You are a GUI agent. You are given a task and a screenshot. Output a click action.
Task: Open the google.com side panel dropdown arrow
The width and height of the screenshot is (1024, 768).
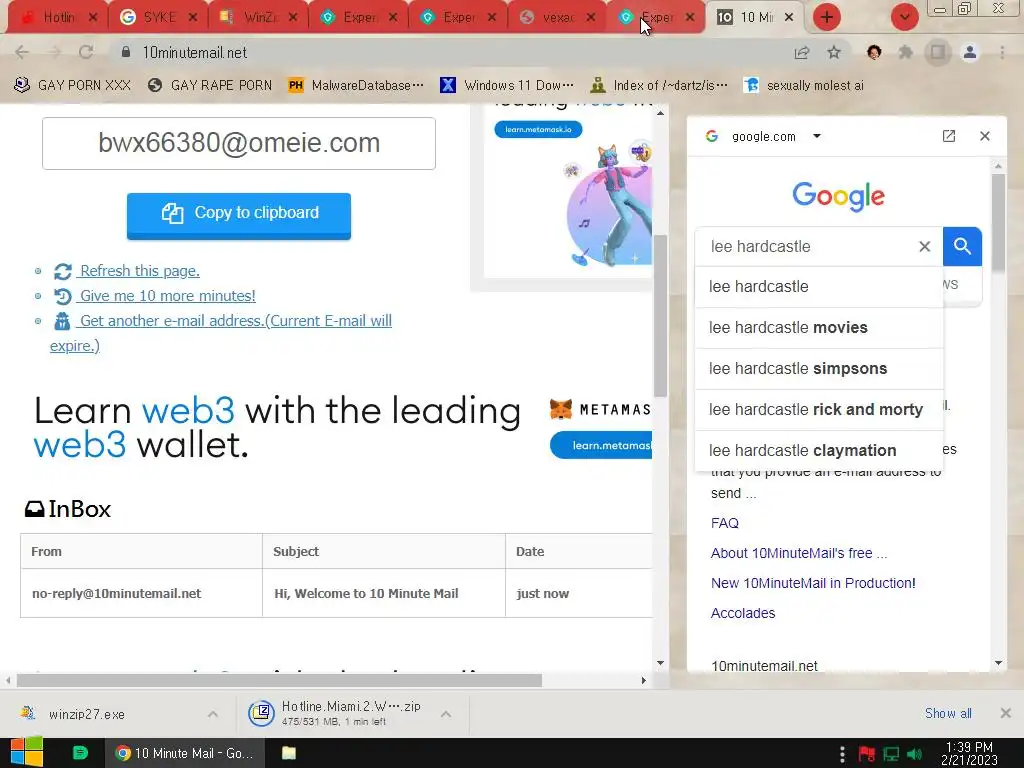coord(817,136)
